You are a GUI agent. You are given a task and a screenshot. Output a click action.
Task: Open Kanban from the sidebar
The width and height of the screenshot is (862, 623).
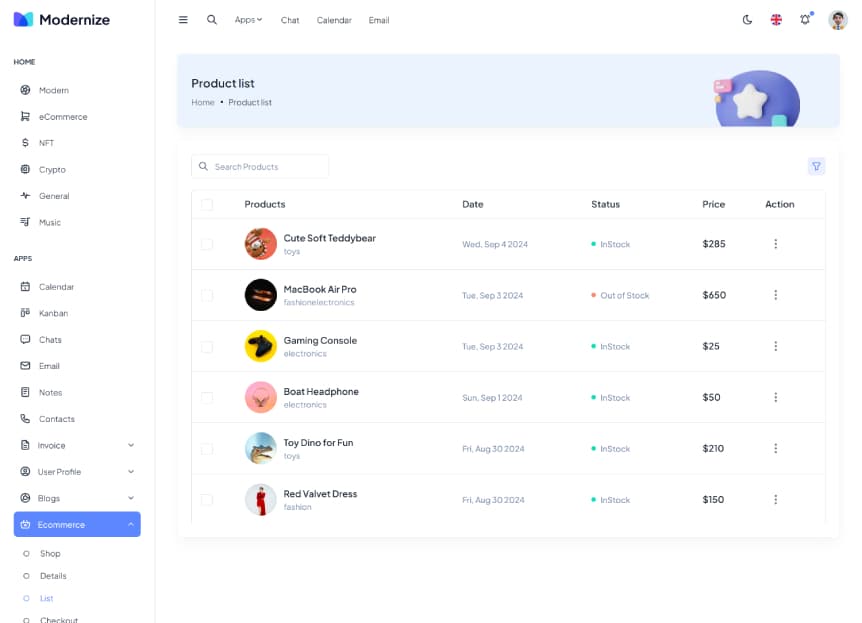click(53, 313)
